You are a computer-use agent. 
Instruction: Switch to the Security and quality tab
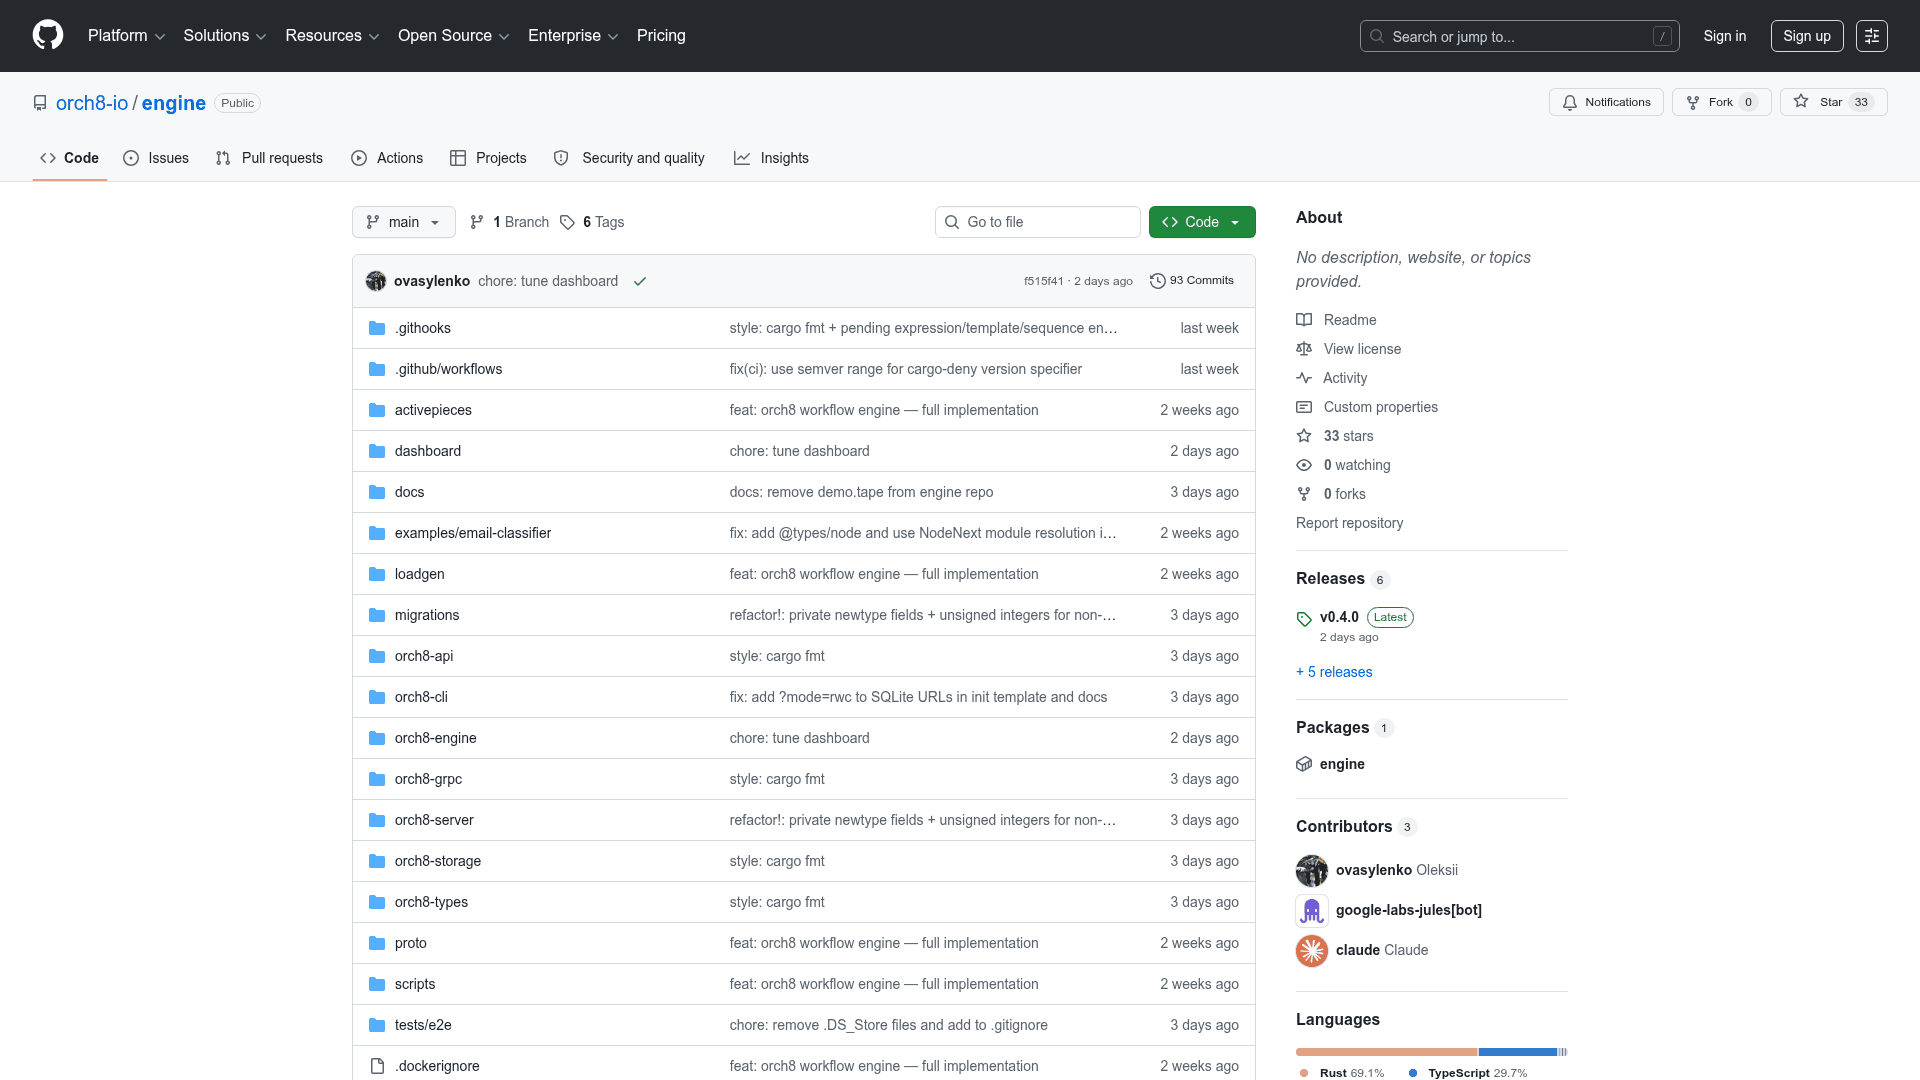click(629, 158)
